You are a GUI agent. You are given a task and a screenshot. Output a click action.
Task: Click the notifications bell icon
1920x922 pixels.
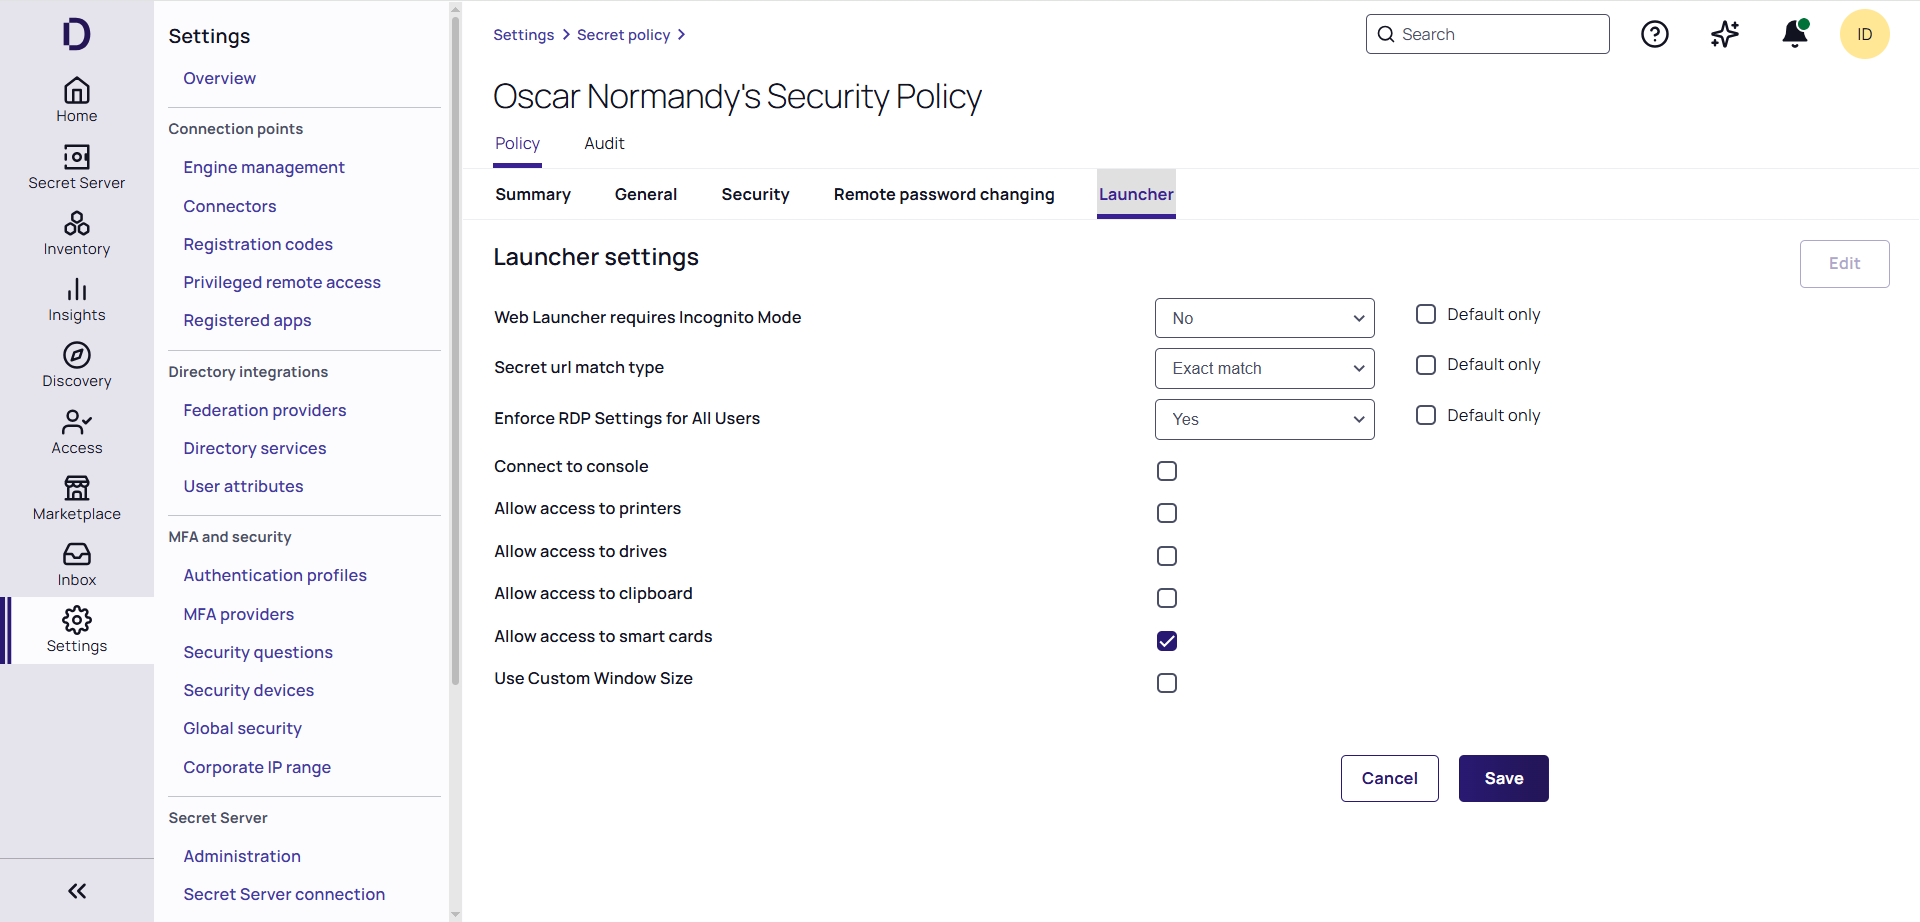point(1795,35)
